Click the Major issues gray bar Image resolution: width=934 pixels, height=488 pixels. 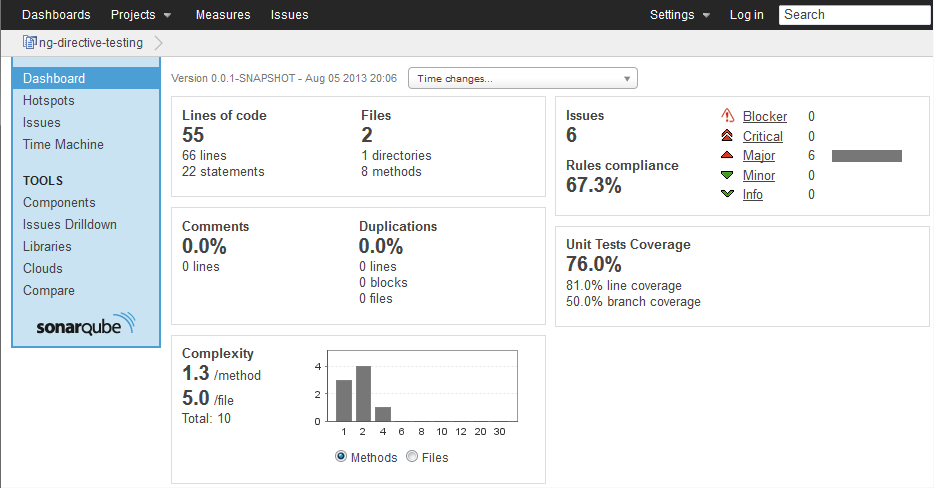(866, 156)
